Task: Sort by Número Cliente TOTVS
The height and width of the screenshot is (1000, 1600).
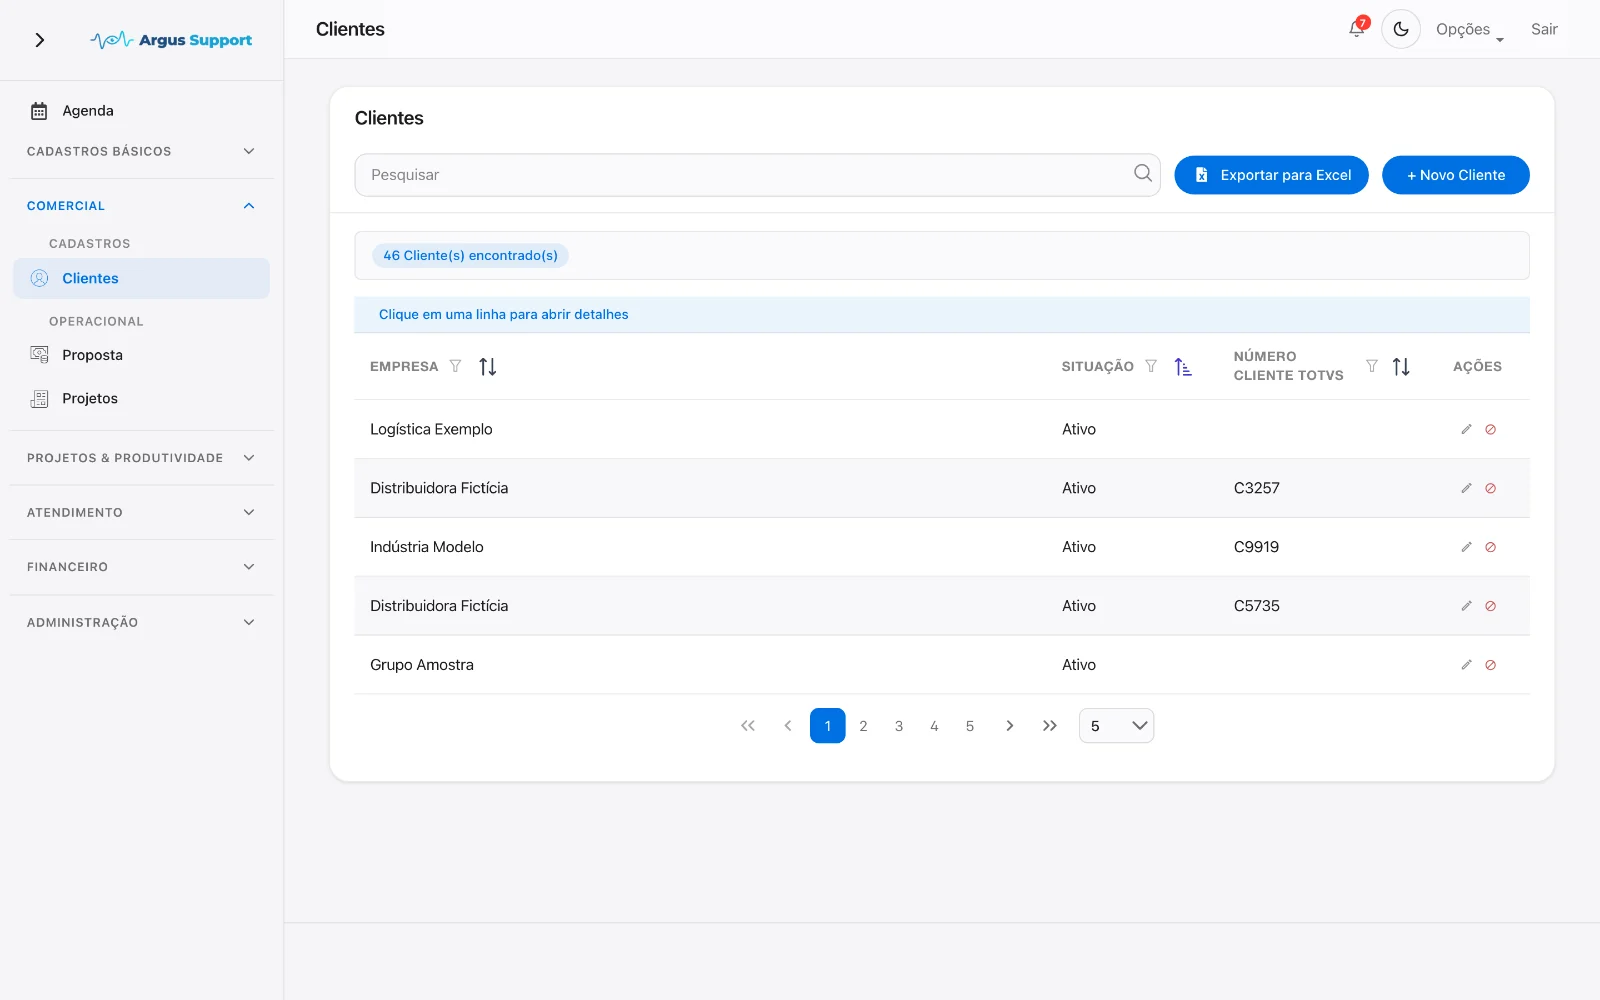Action: coord(1401,366)
